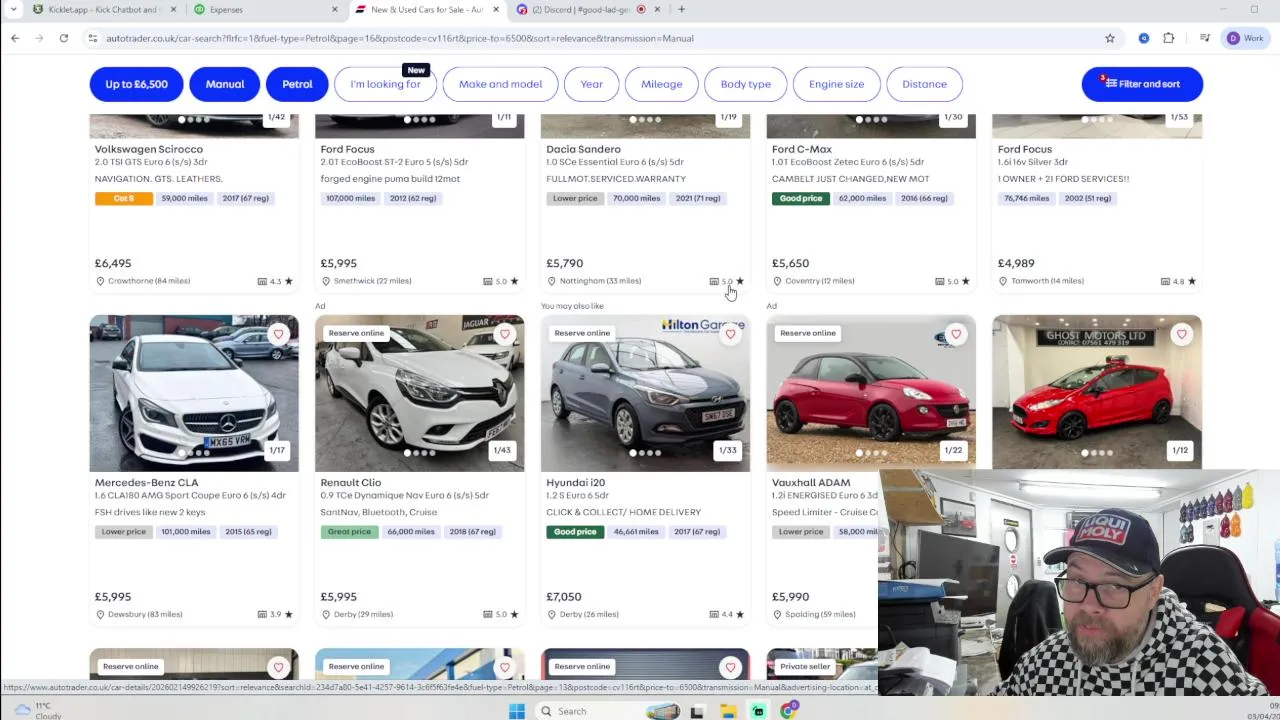Image resolution: width=1280 pixels, height=720 pixels.
Task: Save the Mercedes-Benz CLA with its heart icon
Action: [x=278, y=334]
